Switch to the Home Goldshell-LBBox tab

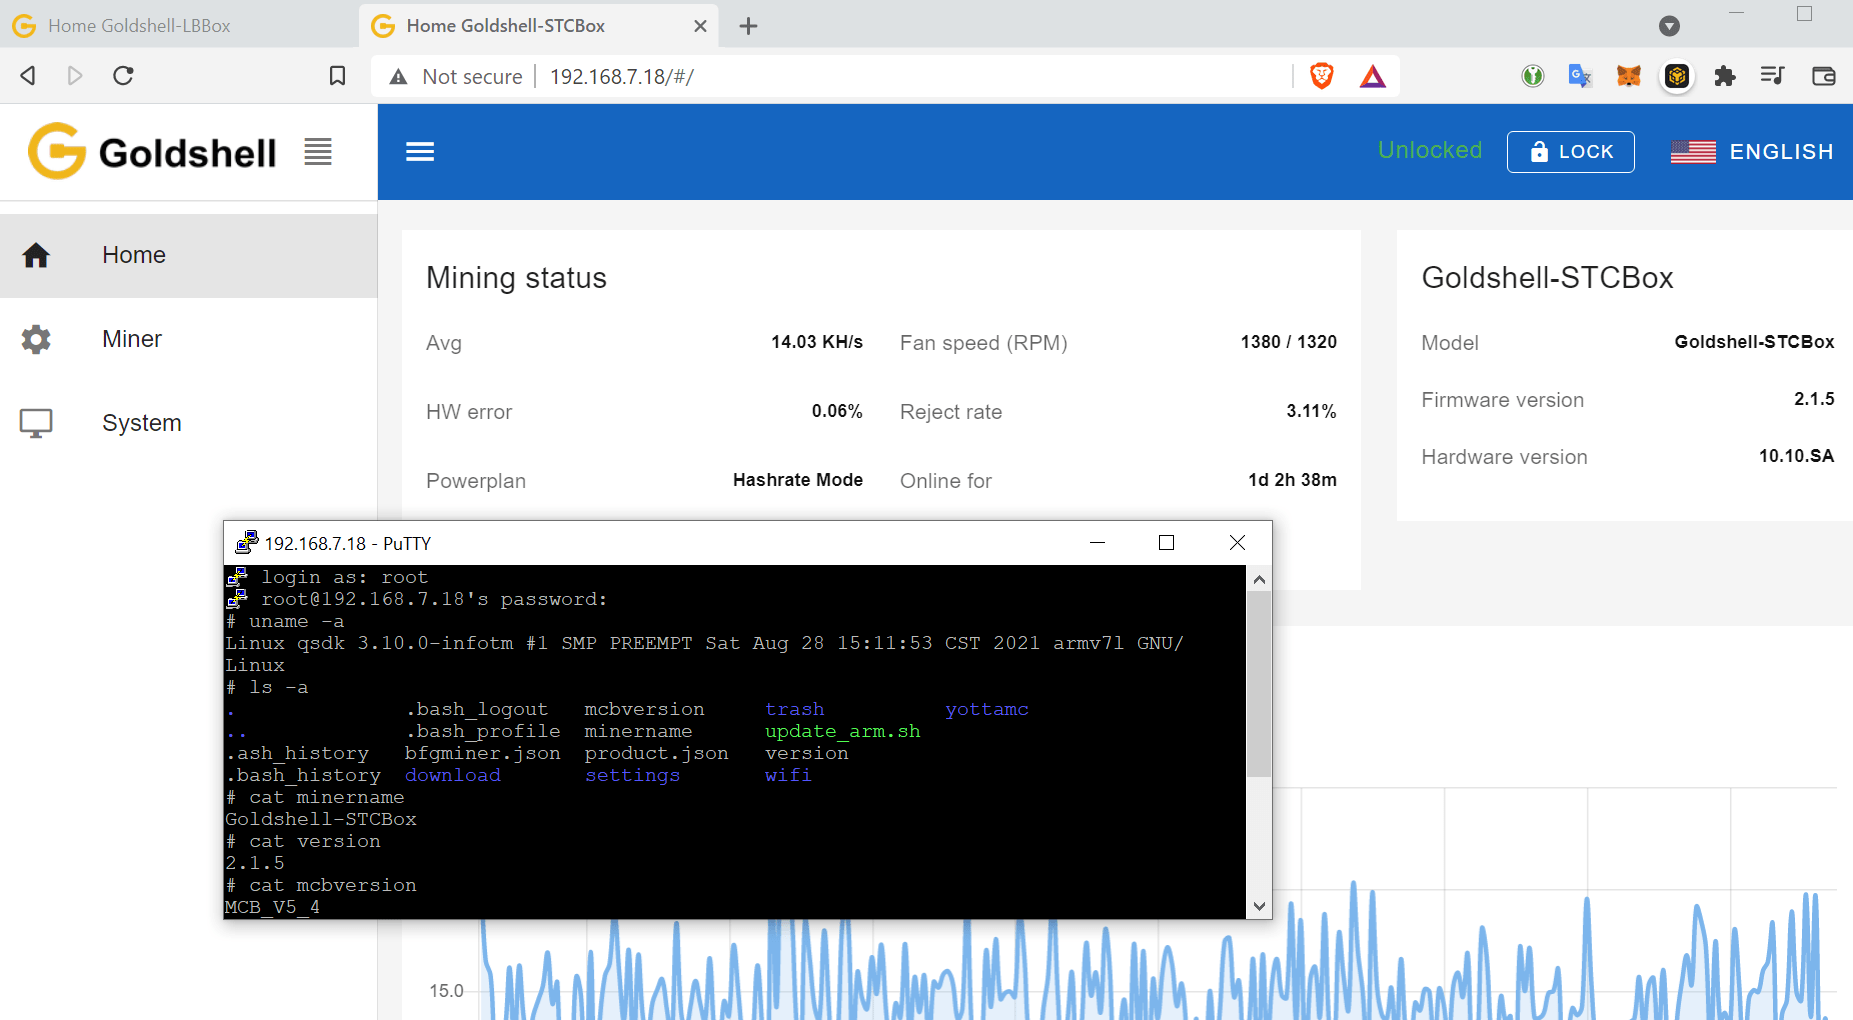click(x=179, y=26)
